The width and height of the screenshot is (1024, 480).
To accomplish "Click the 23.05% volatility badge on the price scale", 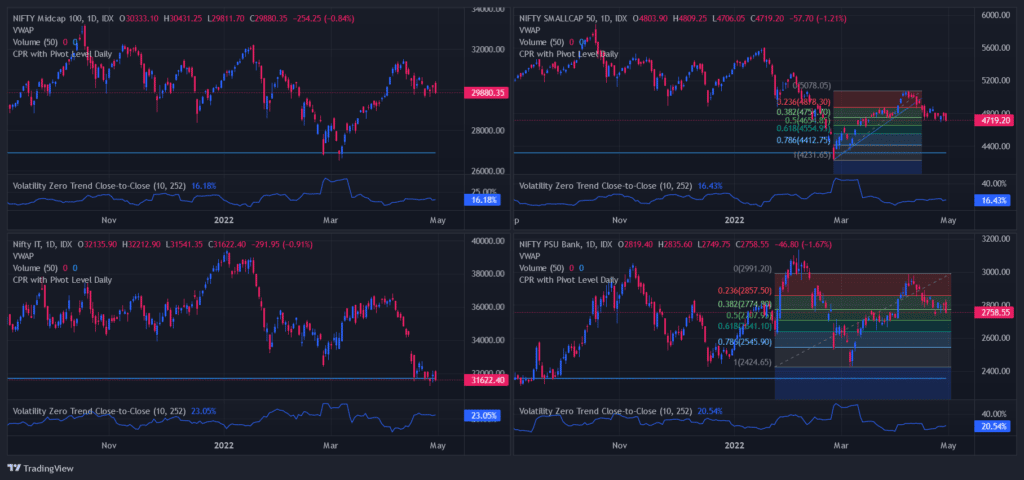I will 482,415.
